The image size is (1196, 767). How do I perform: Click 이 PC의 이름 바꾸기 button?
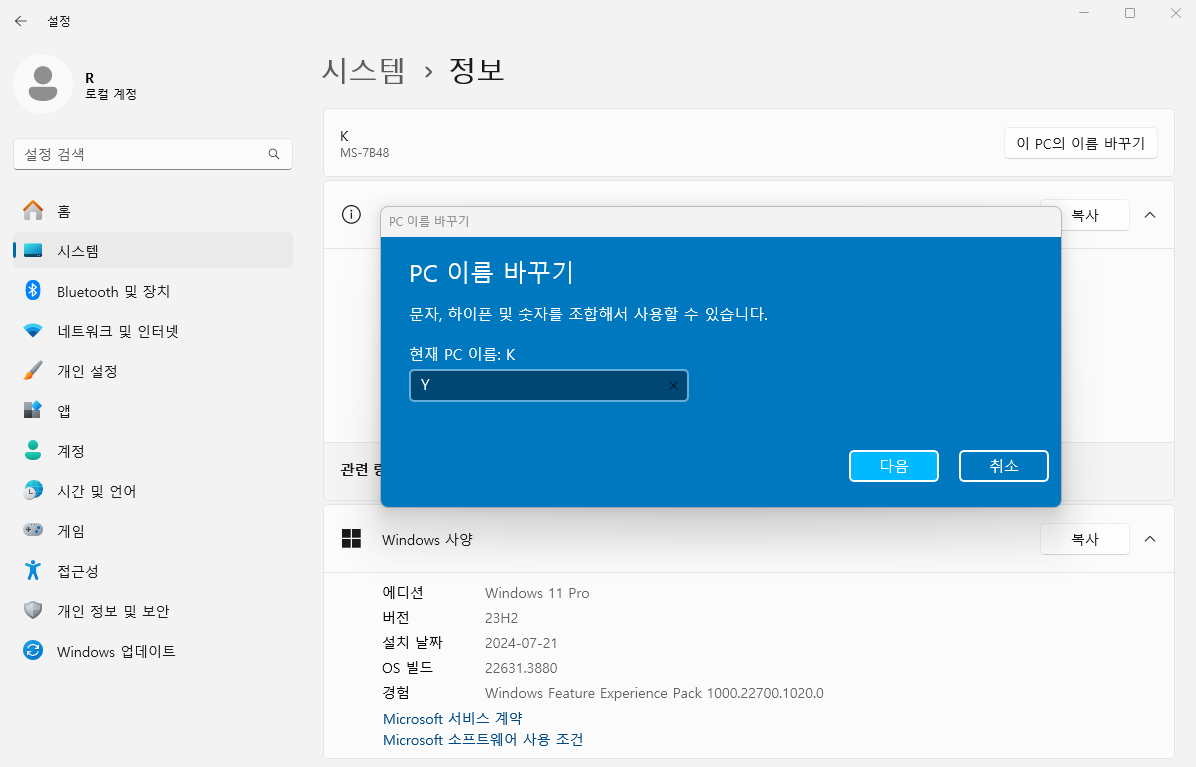[x=1080, y=143]
